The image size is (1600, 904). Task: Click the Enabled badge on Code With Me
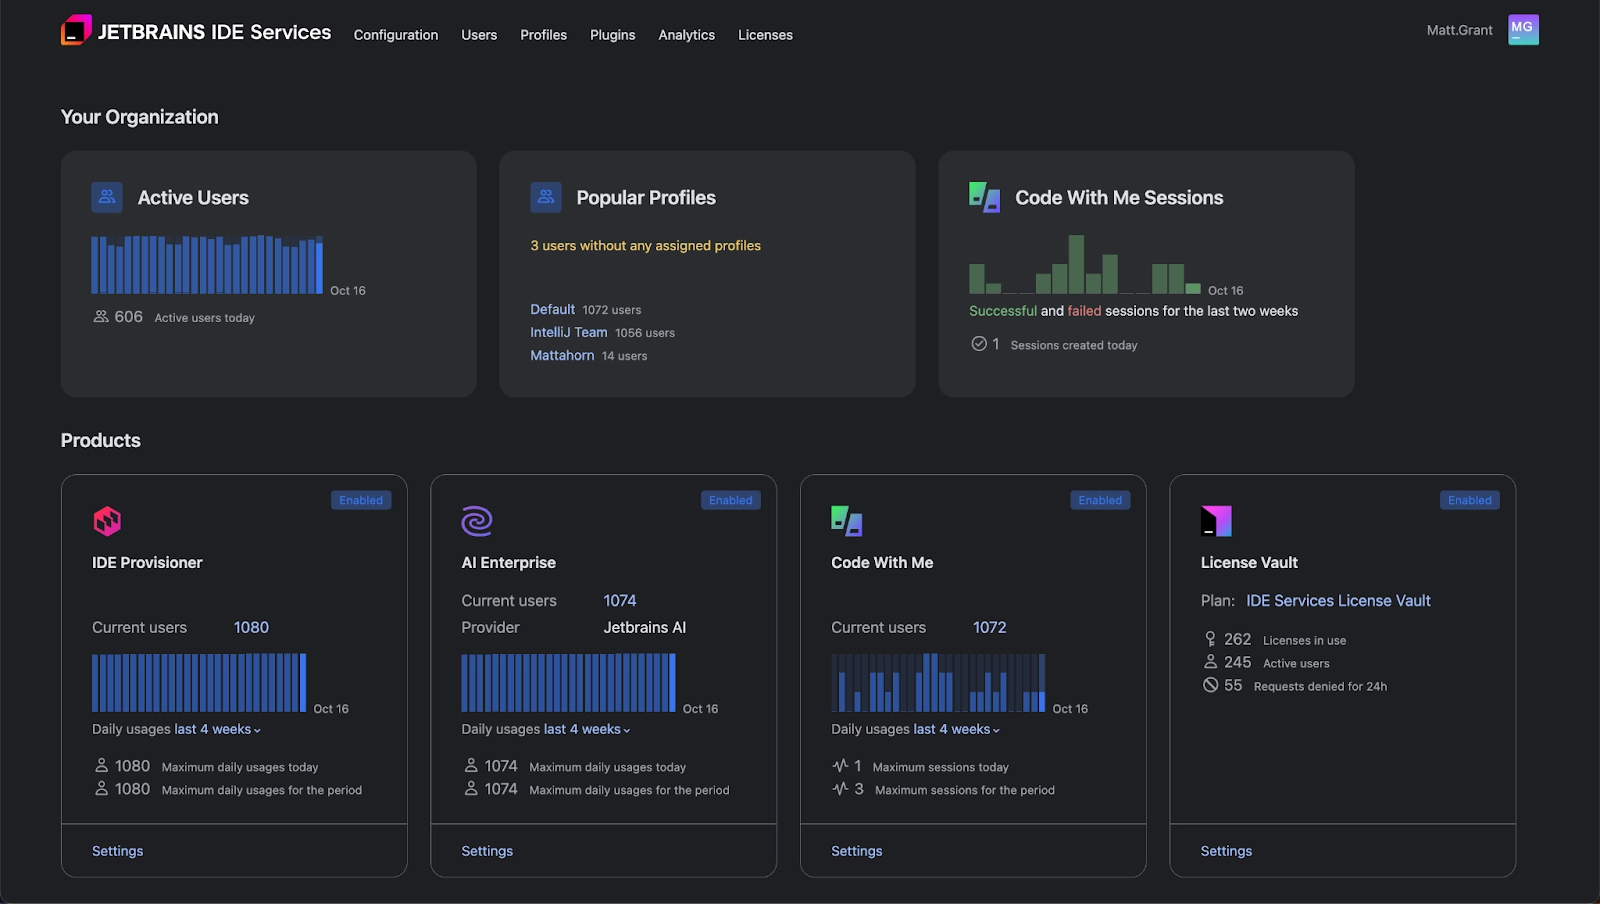[1100, 500]
